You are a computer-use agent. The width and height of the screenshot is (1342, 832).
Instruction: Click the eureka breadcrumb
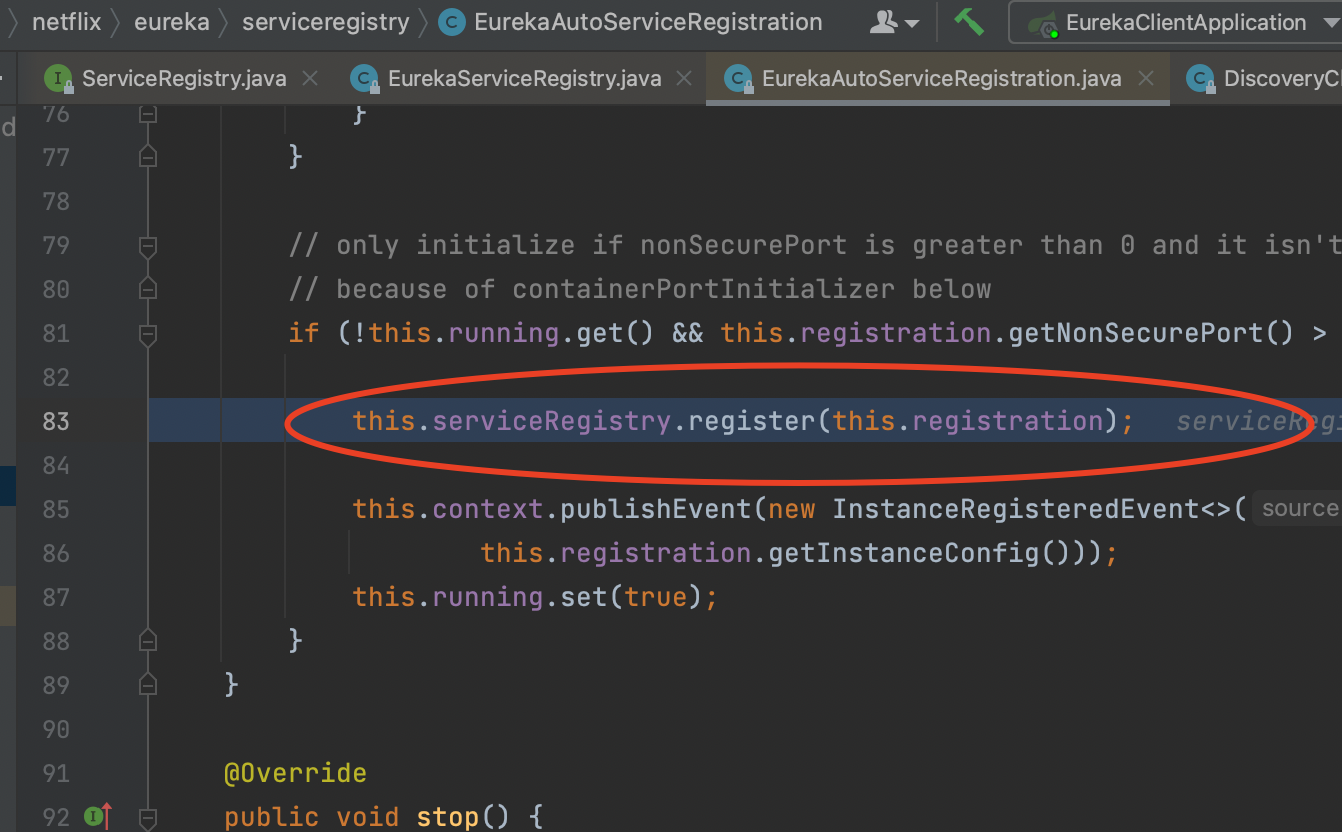point(172,22)
